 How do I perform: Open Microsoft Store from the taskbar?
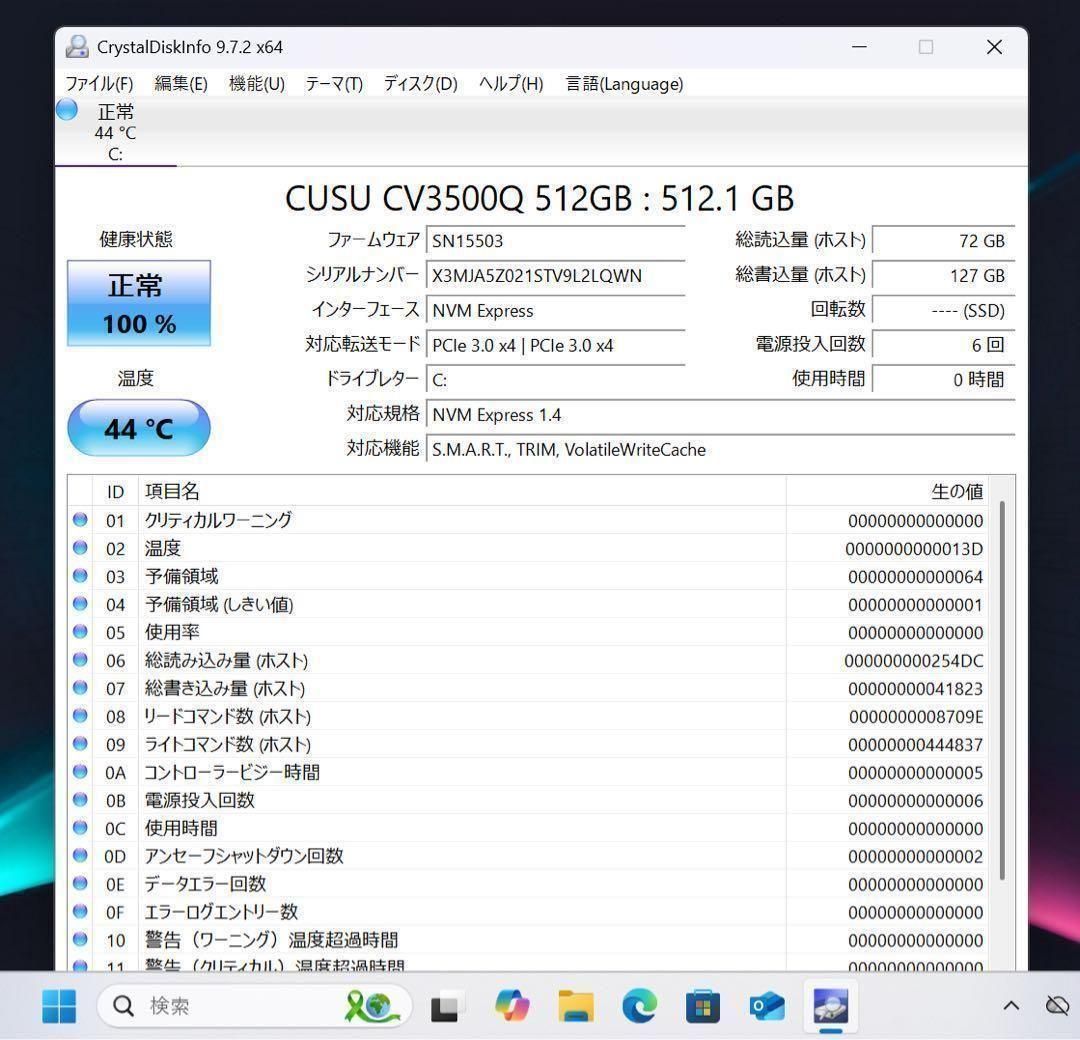(x=702, y=1006)
